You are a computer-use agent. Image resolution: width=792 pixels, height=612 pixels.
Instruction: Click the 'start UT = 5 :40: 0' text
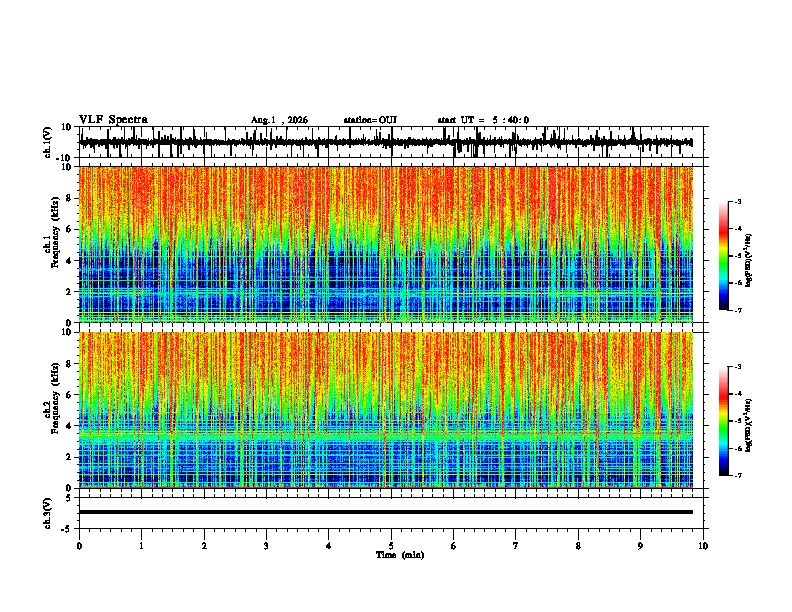tap(483, 120)
